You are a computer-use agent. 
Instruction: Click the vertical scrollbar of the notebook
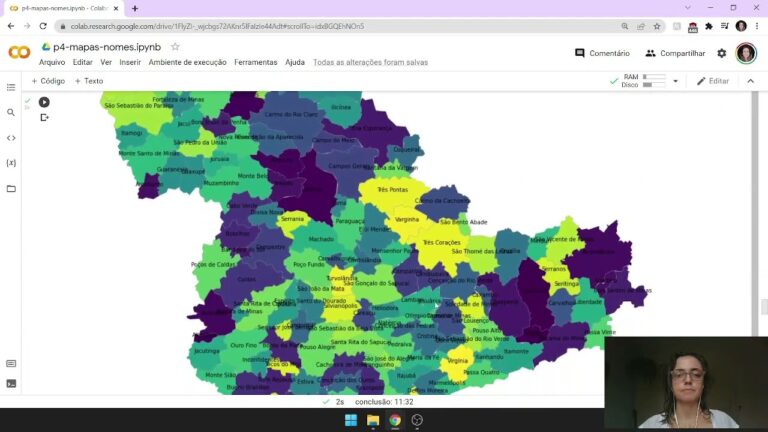755,213
